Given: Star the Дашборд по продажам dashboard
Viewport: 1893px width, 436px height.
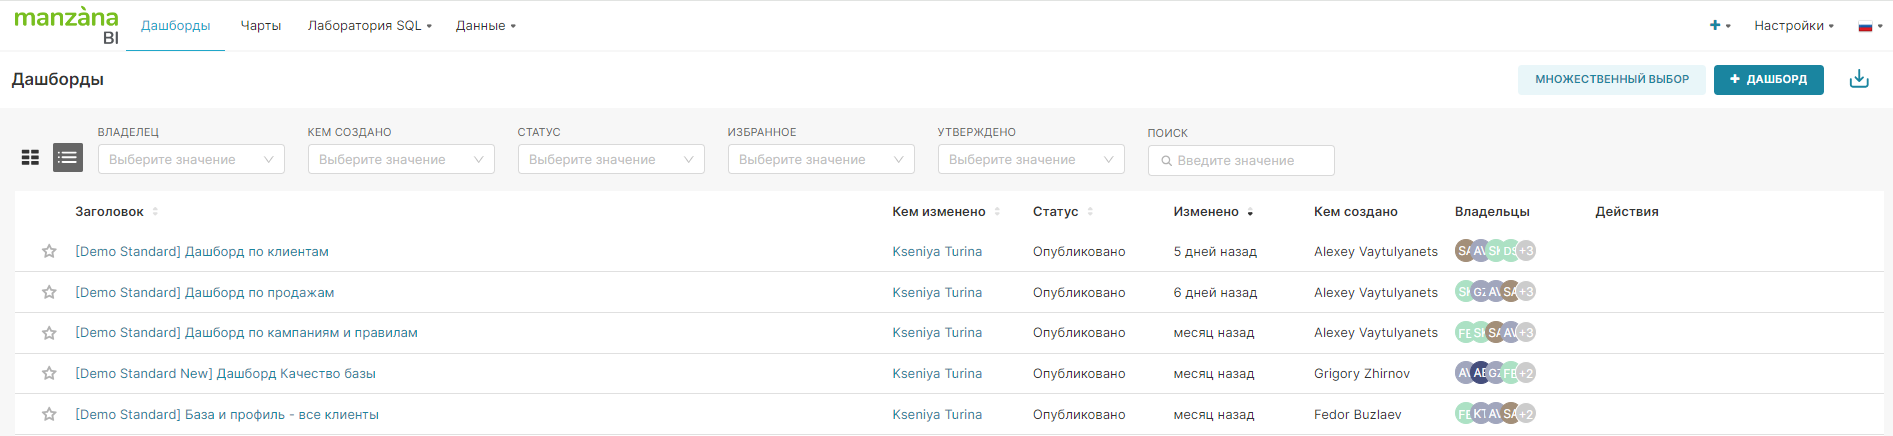Looking at the screenshot, I should click(49, 292).
